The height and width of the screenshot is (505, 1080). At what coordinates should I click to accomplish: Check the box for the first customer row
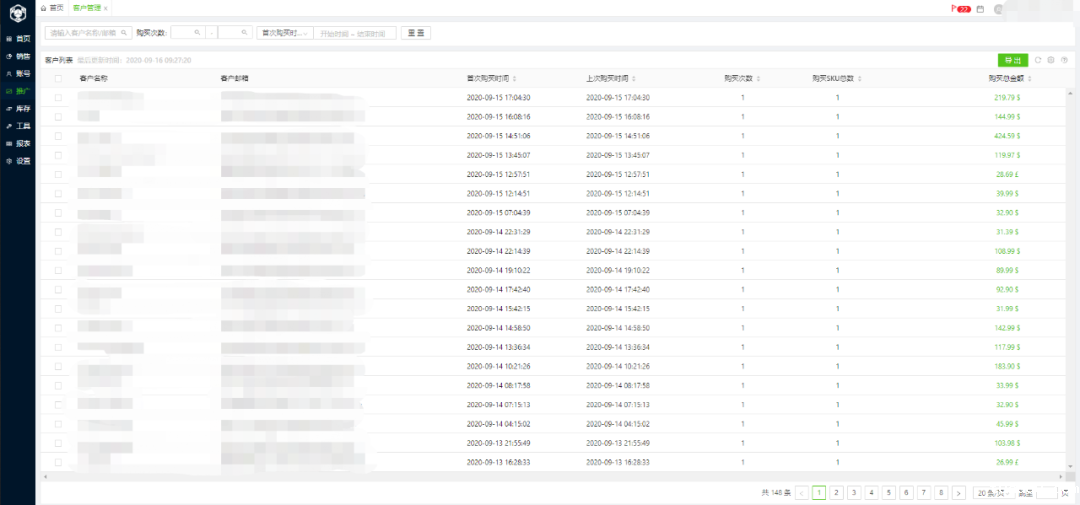[x=58, y=97]
